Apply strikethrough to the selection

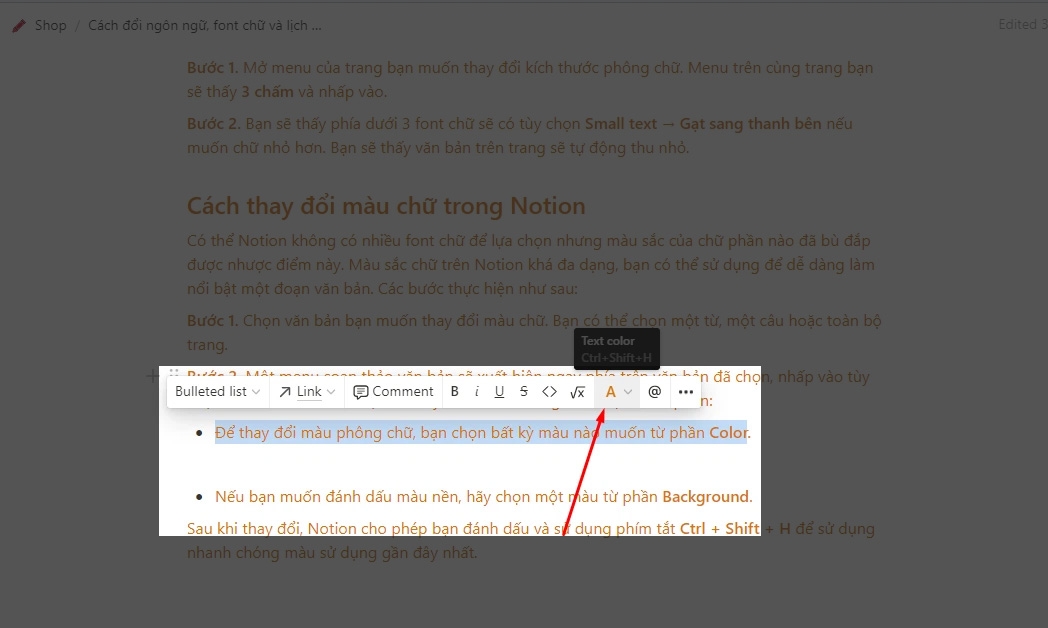click(x=522, y=391)
